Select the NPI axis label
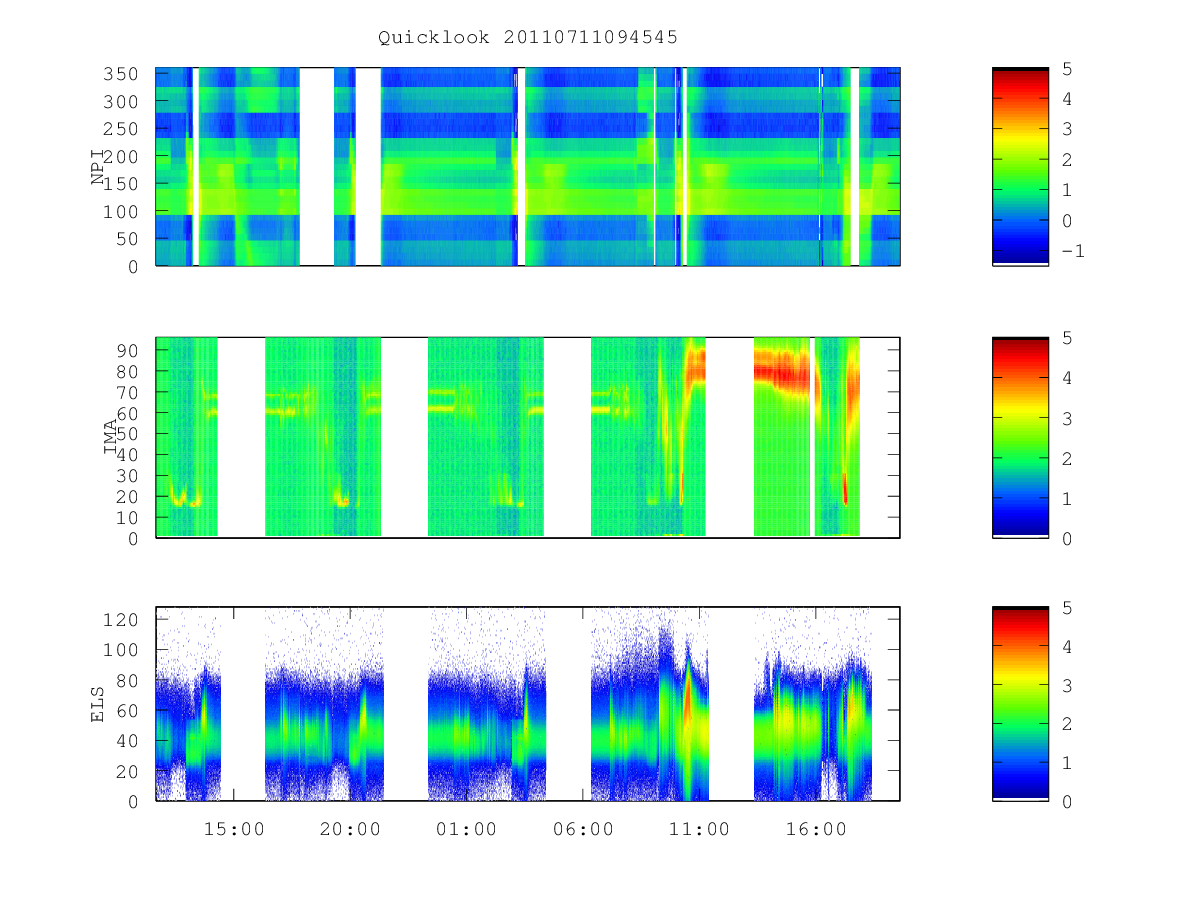 (98, 167)
